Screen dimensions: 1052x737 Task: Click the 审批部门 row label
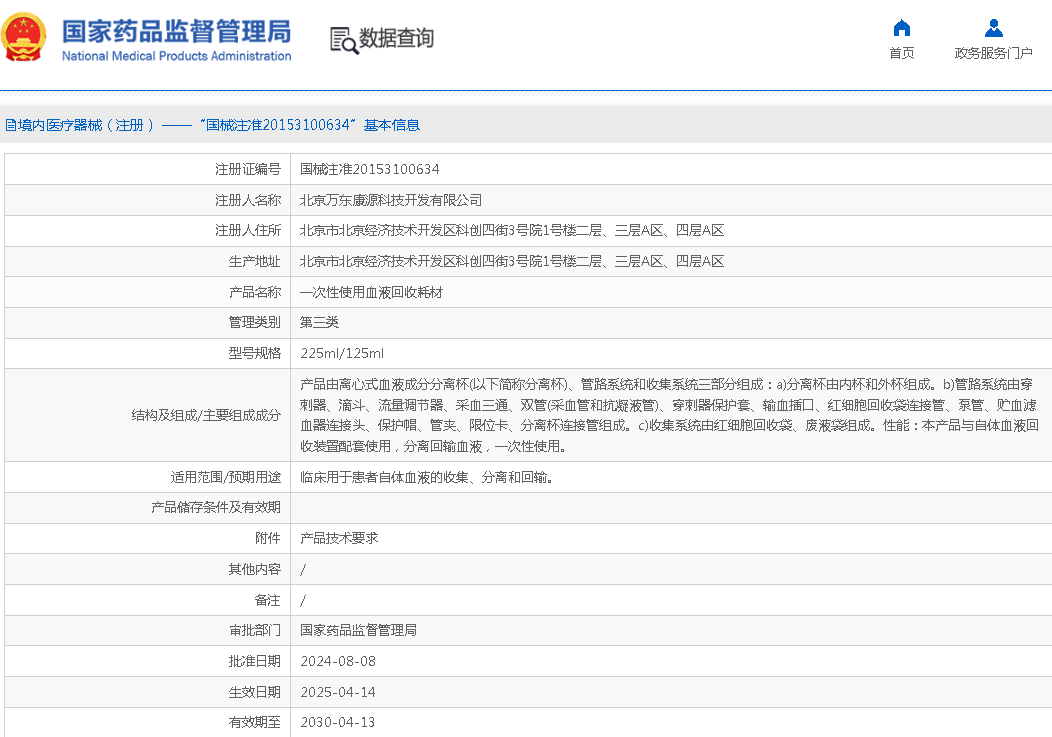[254, 630]
